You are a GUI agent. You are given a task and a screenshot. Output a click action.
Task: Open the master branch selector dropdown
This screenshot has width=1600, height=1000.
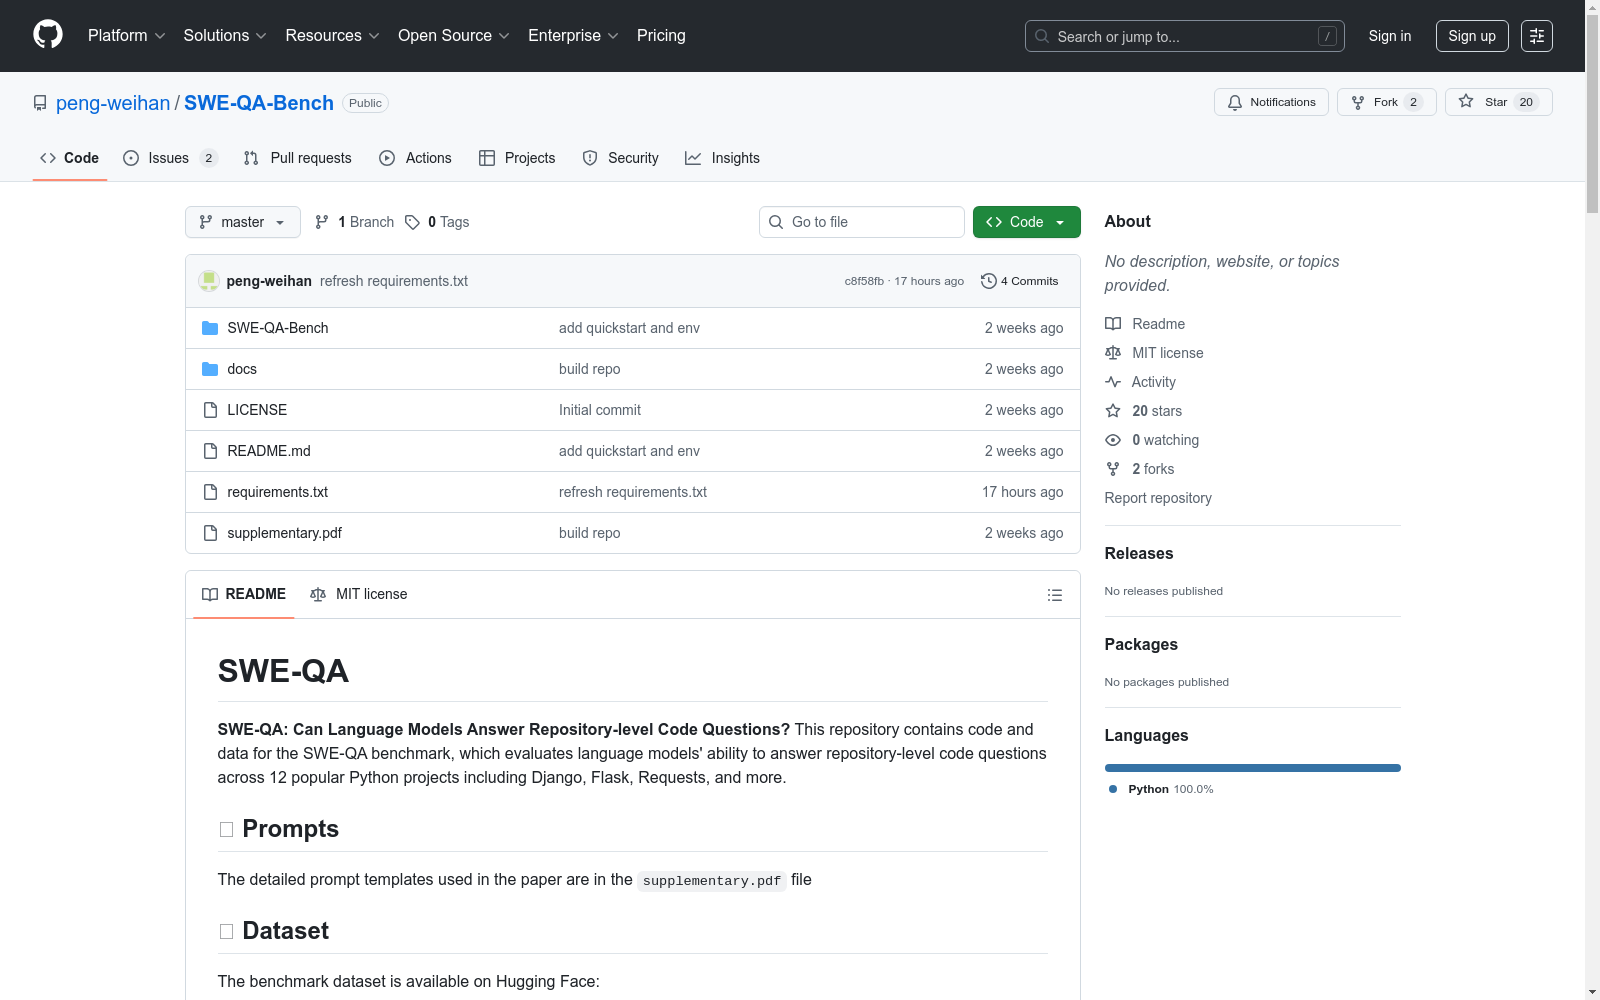coord(243,222)
